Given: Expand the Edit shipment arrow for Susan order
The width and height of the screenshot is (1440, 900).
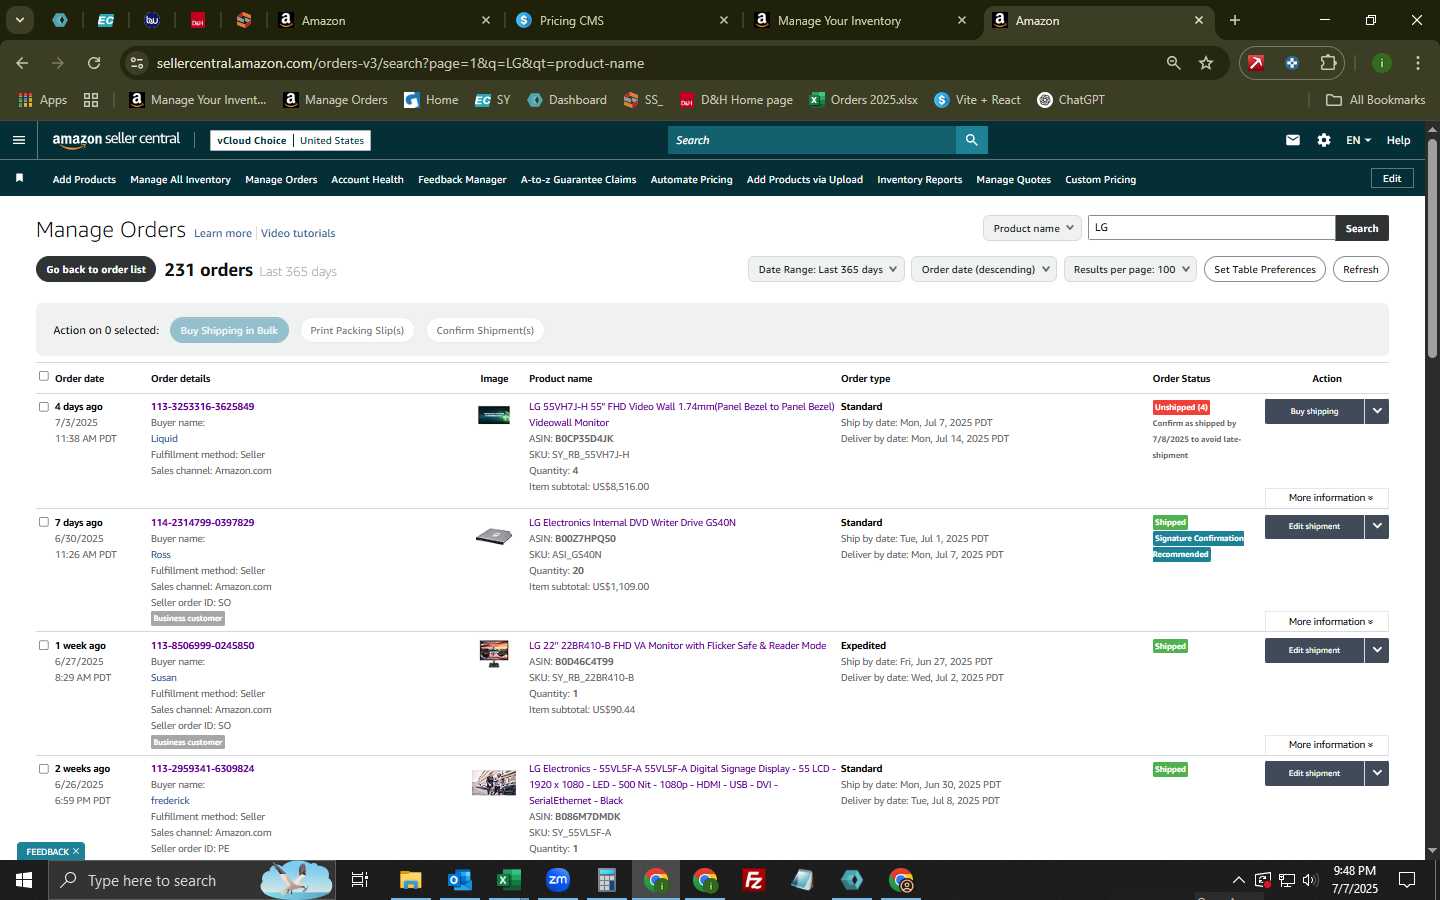Looking at the screenshot, I should point(1377,650).
